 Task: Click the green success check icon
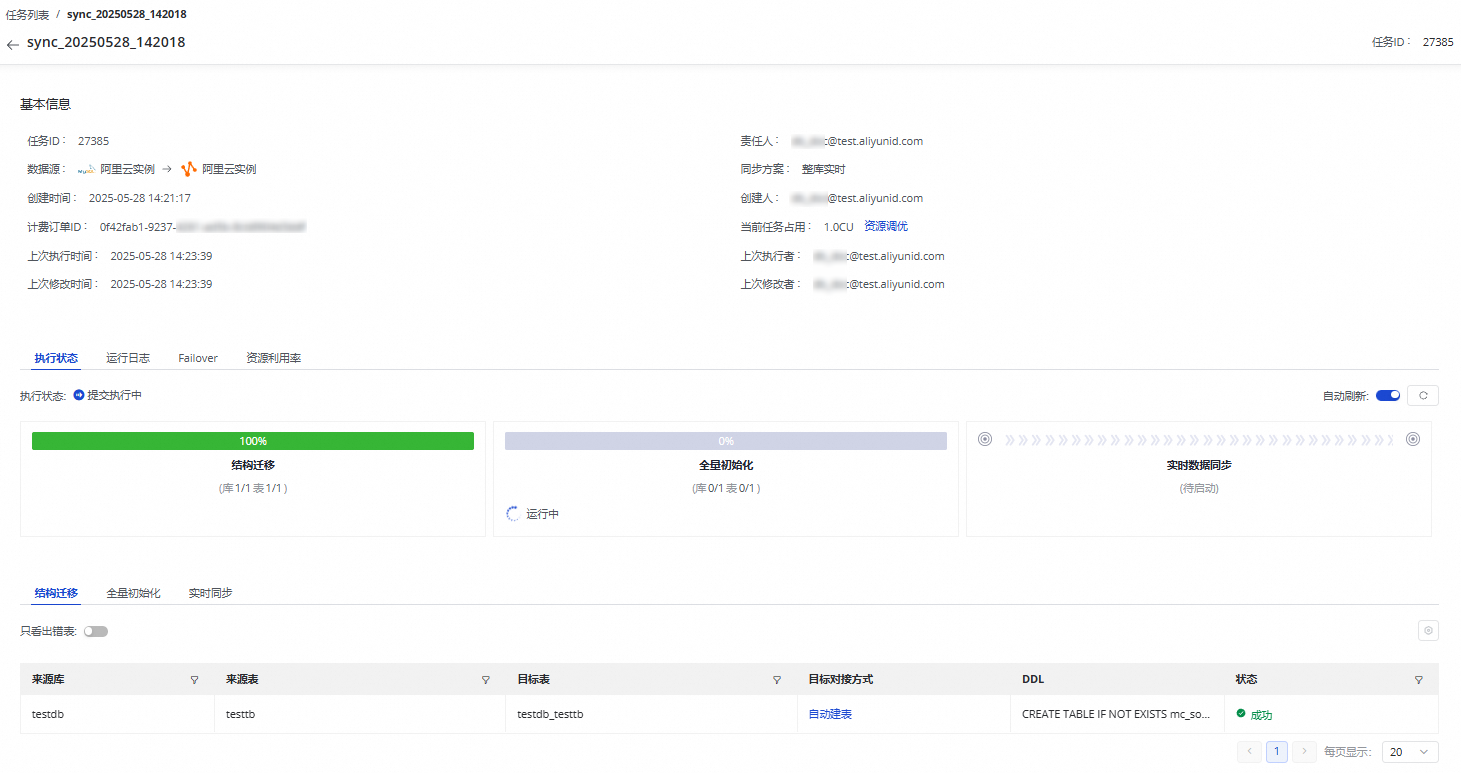[x=1241, y=714]
